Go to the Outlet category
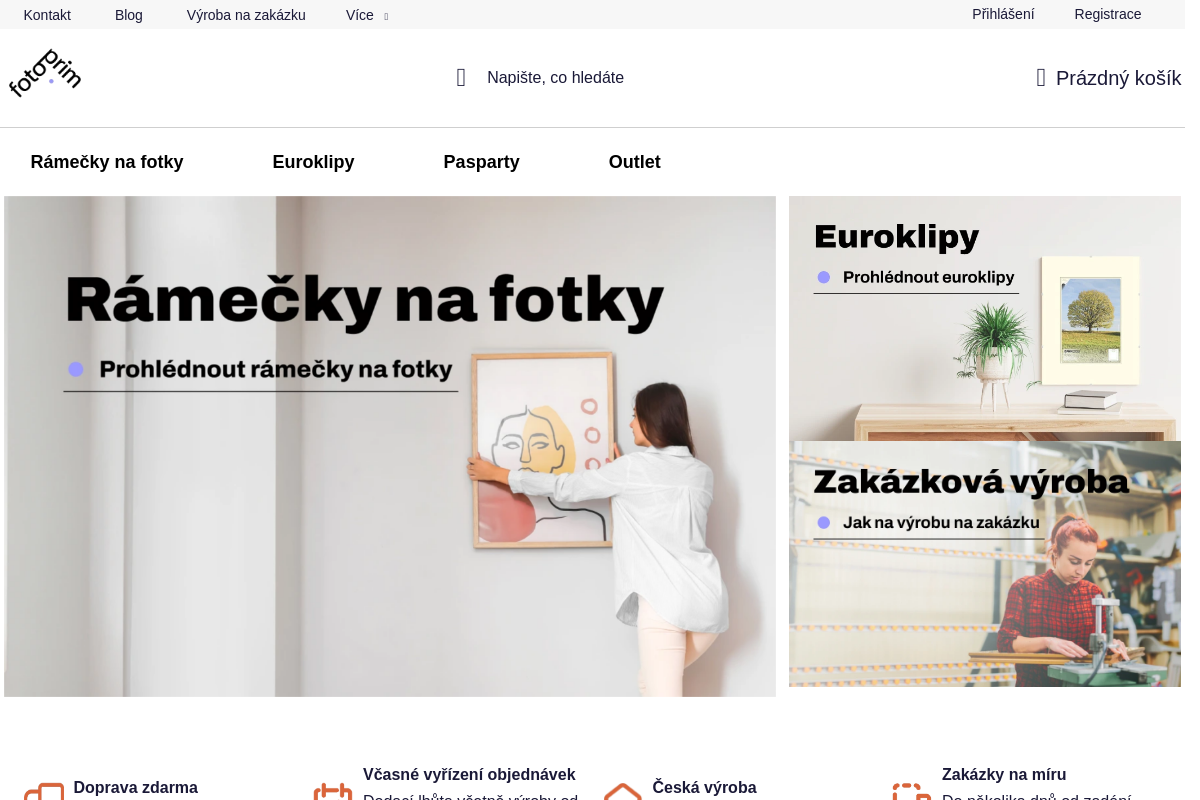 tap(635, 162)
